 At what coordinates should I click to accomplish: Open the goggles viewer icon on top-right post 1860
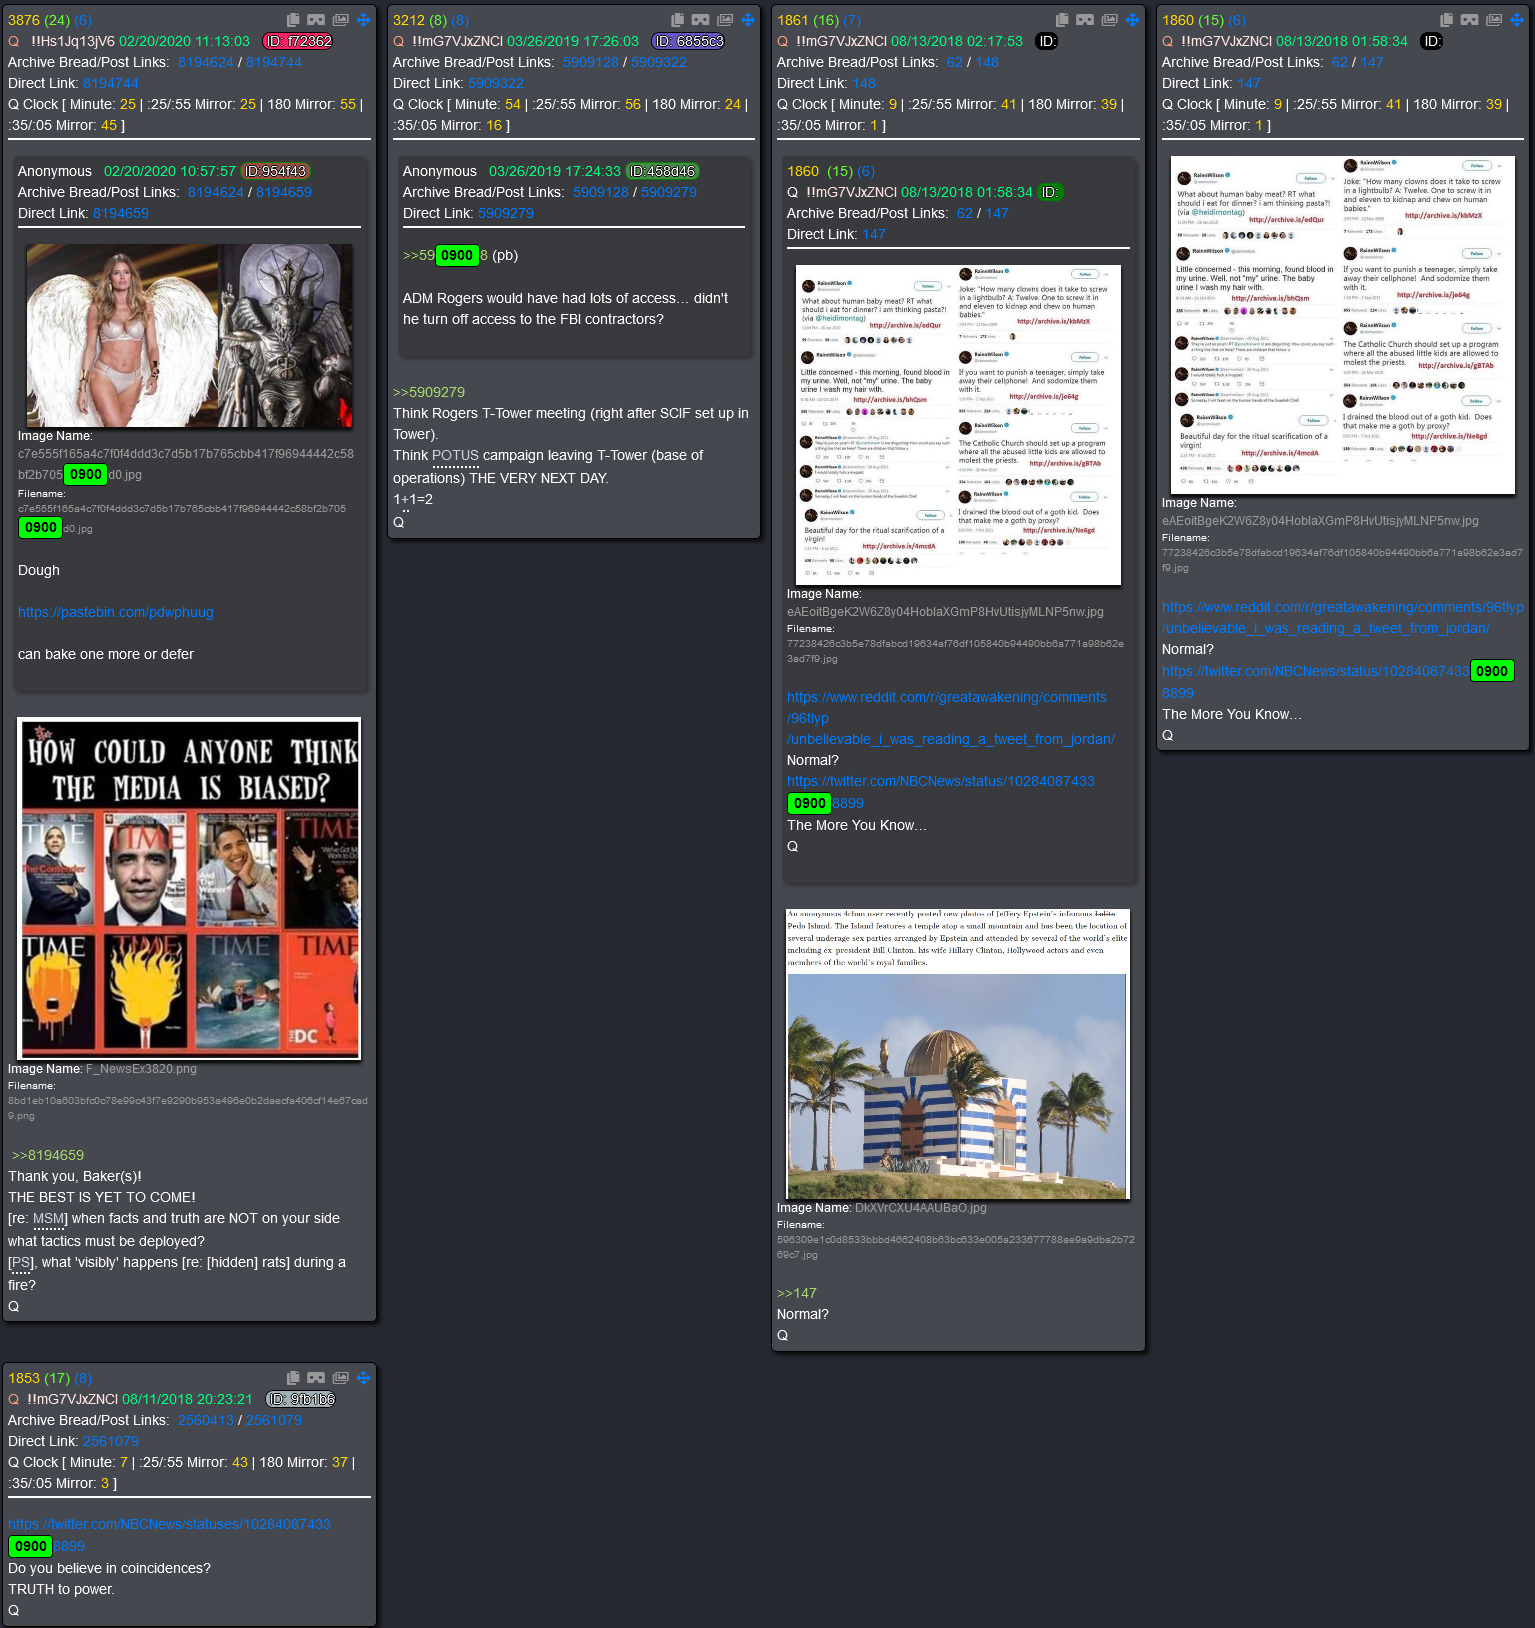(1469, 20)
